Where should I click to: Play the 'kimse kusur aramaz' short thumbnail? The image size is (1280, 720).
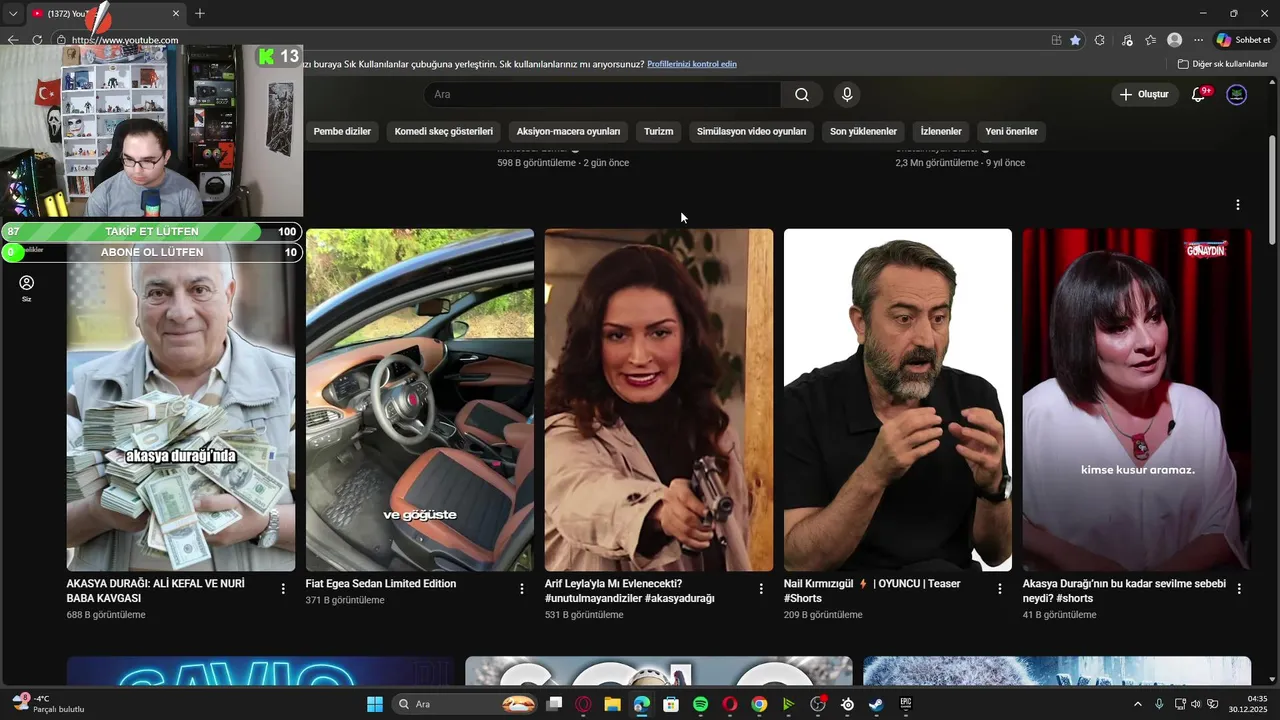(1137, 400)
